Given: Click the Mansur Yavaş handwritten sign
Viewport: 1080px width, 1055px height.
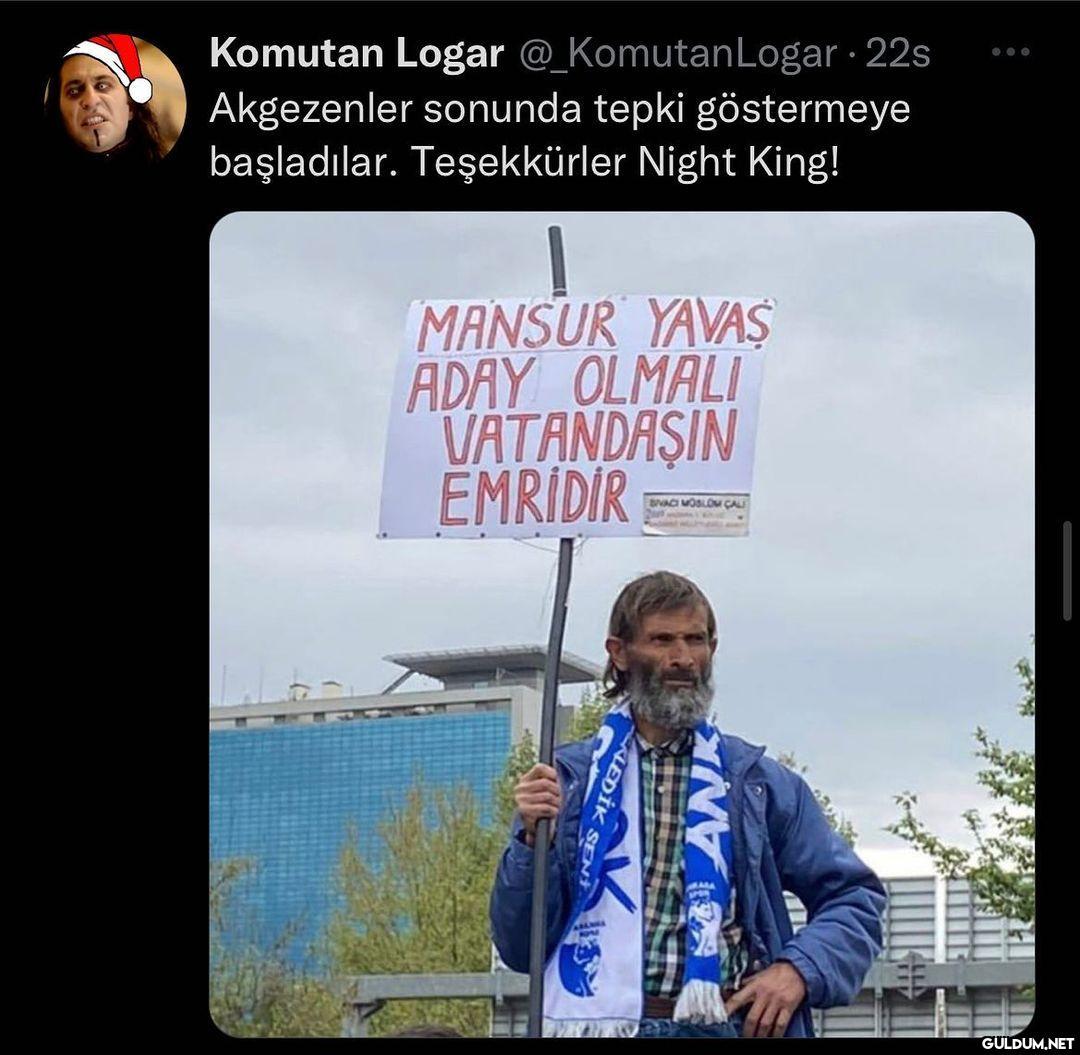Looking at the screenshot, I should (x=575, y=417).
